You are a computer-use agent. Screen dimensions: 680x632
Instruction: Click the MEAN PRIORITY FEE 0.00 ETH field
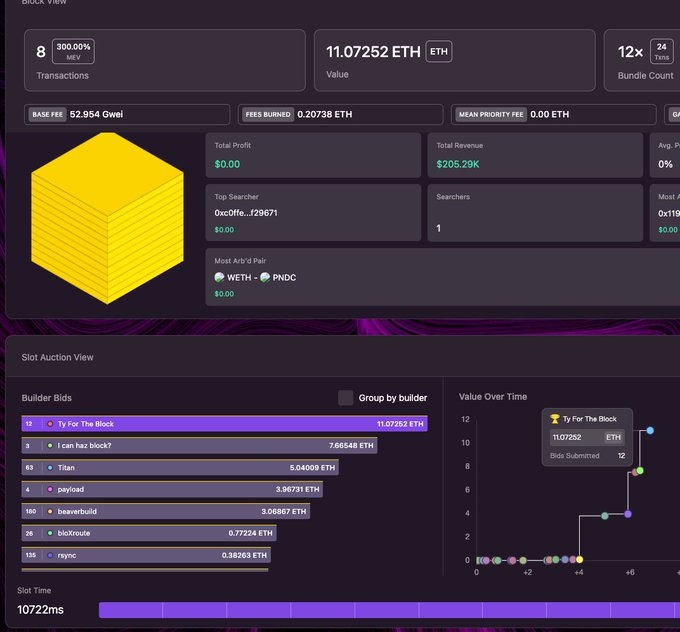coord(554,115)
